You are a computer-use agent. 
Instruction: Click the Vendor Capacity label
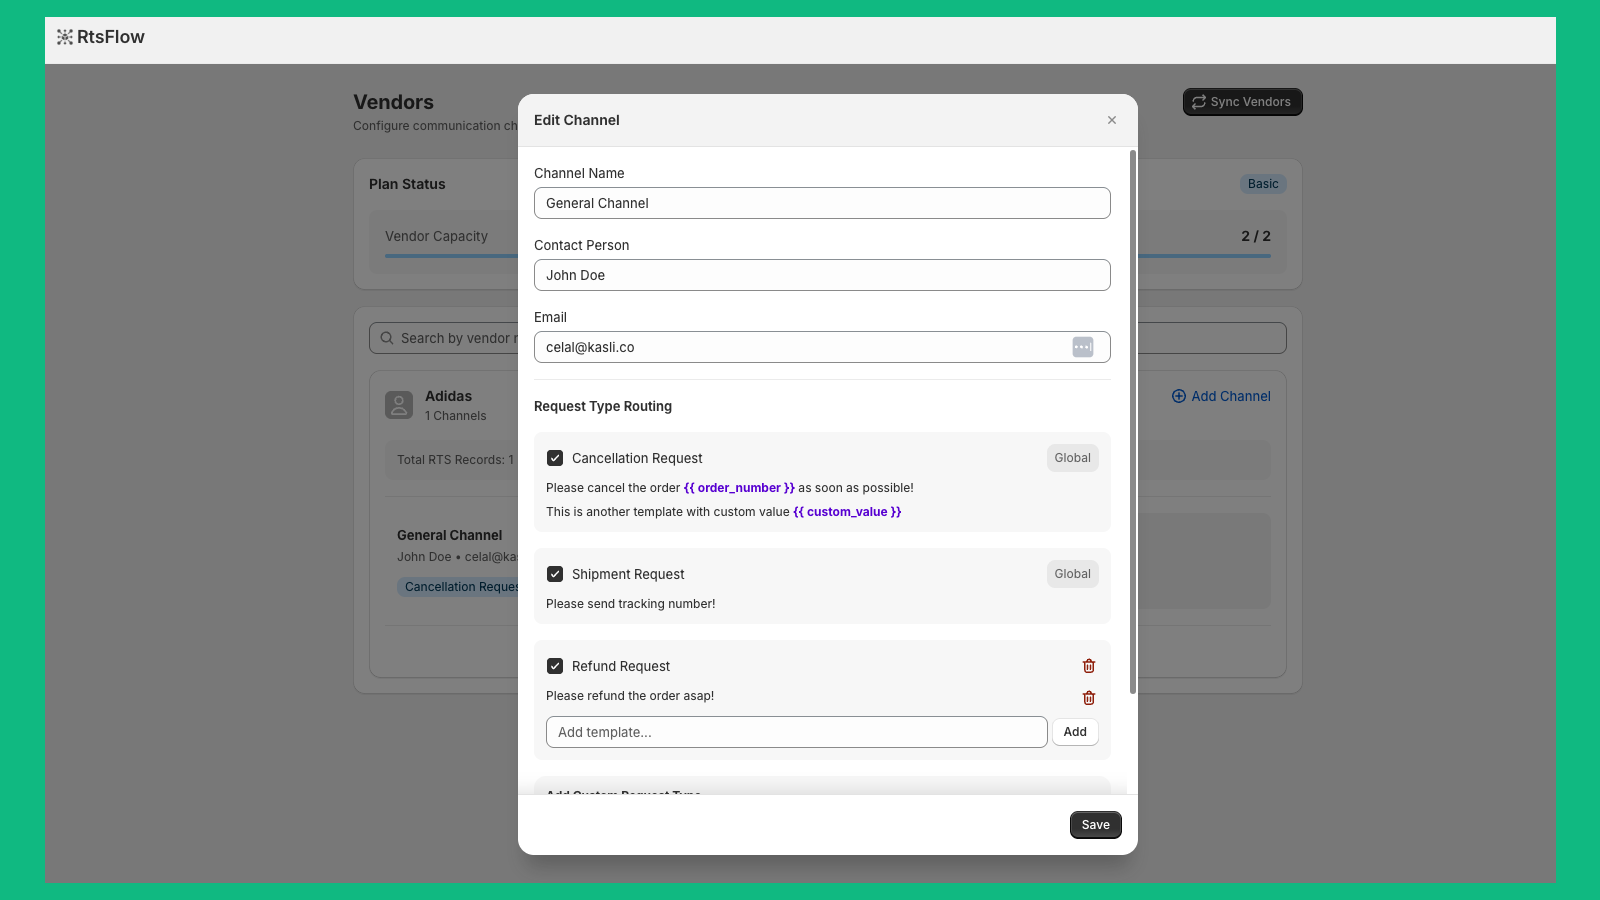pos(436,236)
